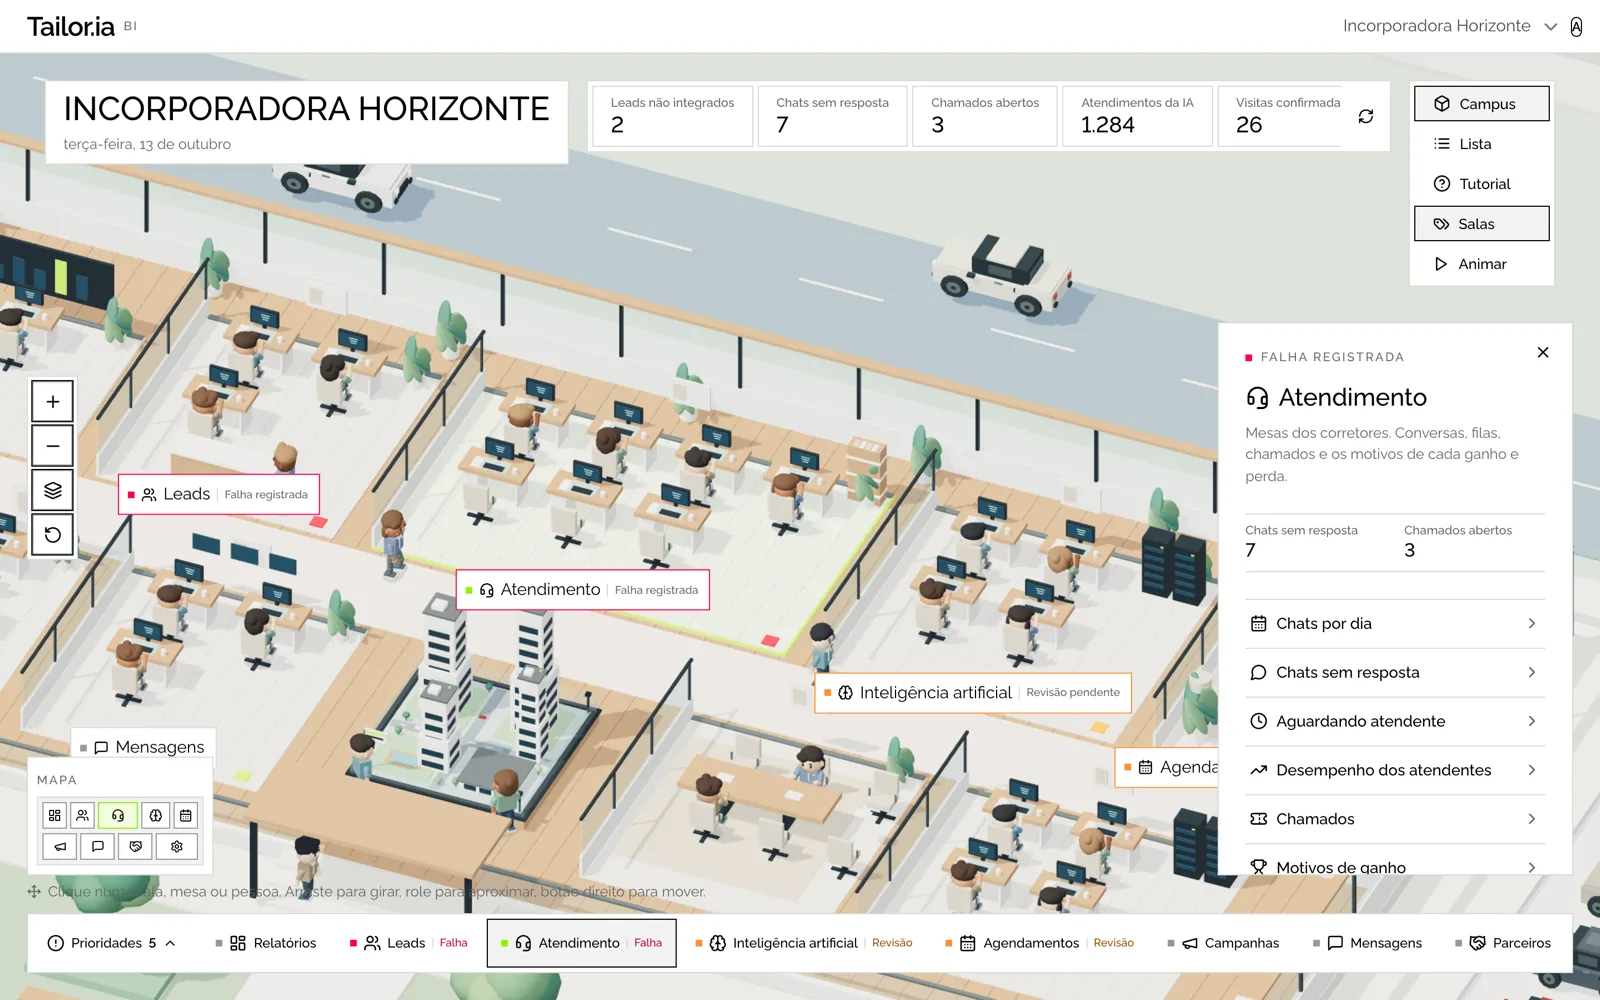The width and height of the screenshot is (1600, 1000).
Task: Click the Leads room label on map
Action: point(219,495)
